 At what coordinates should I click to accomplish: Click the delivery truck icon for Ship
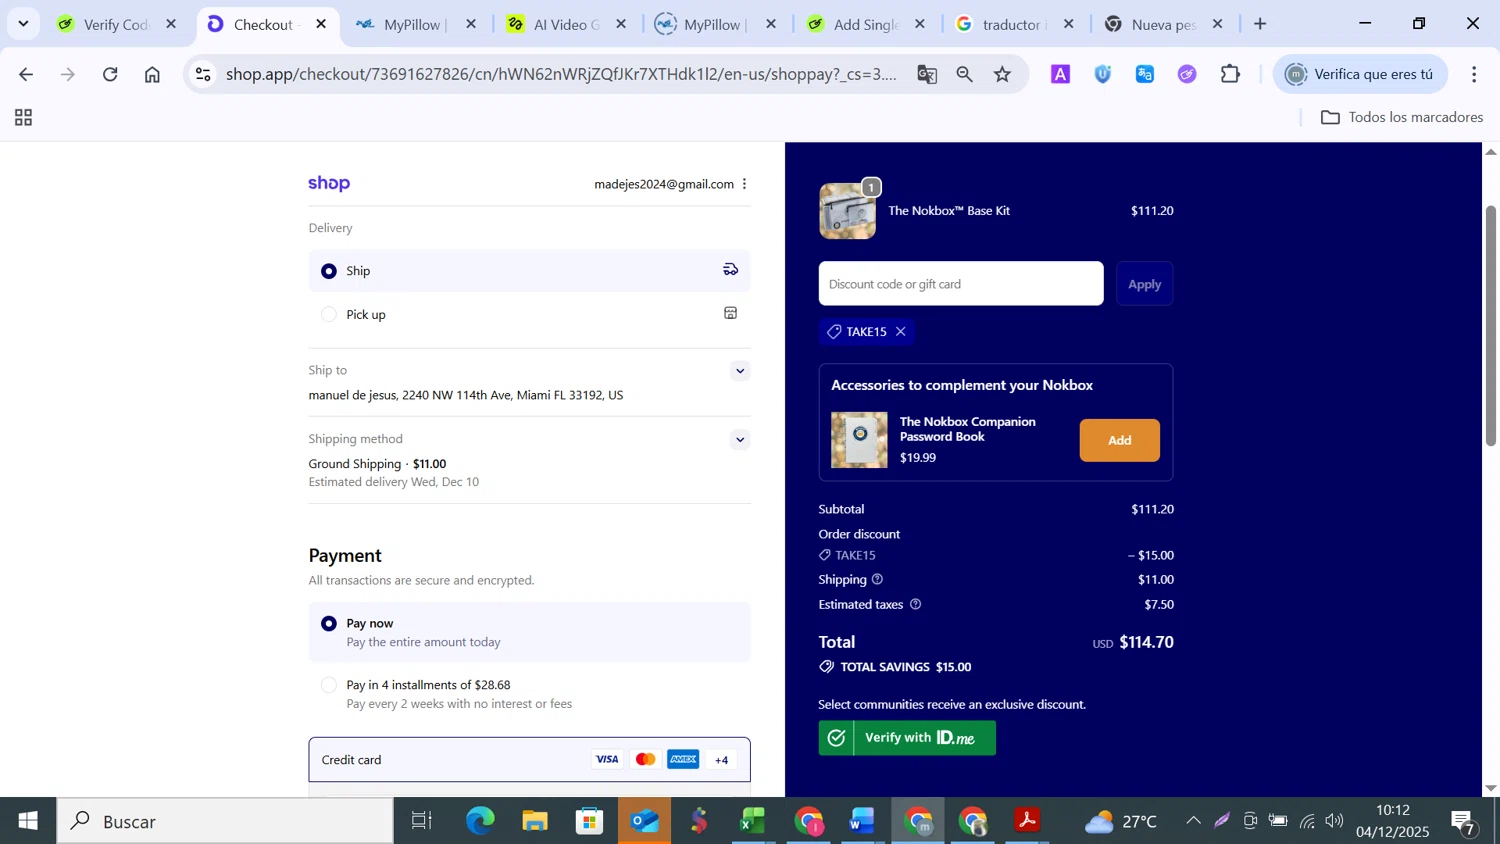[731, 269]
